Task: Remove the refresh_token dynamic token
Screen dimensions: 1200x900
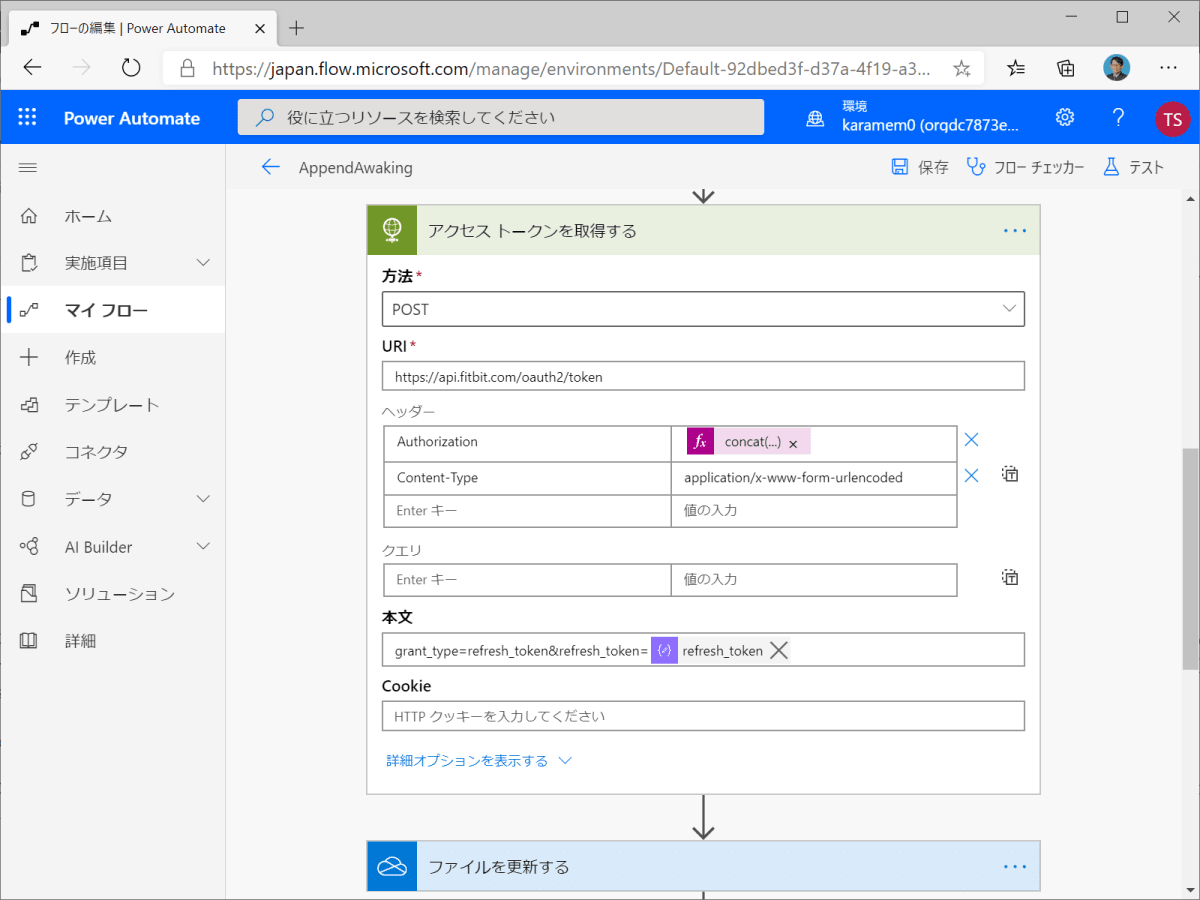Action: tap(779, 651)
